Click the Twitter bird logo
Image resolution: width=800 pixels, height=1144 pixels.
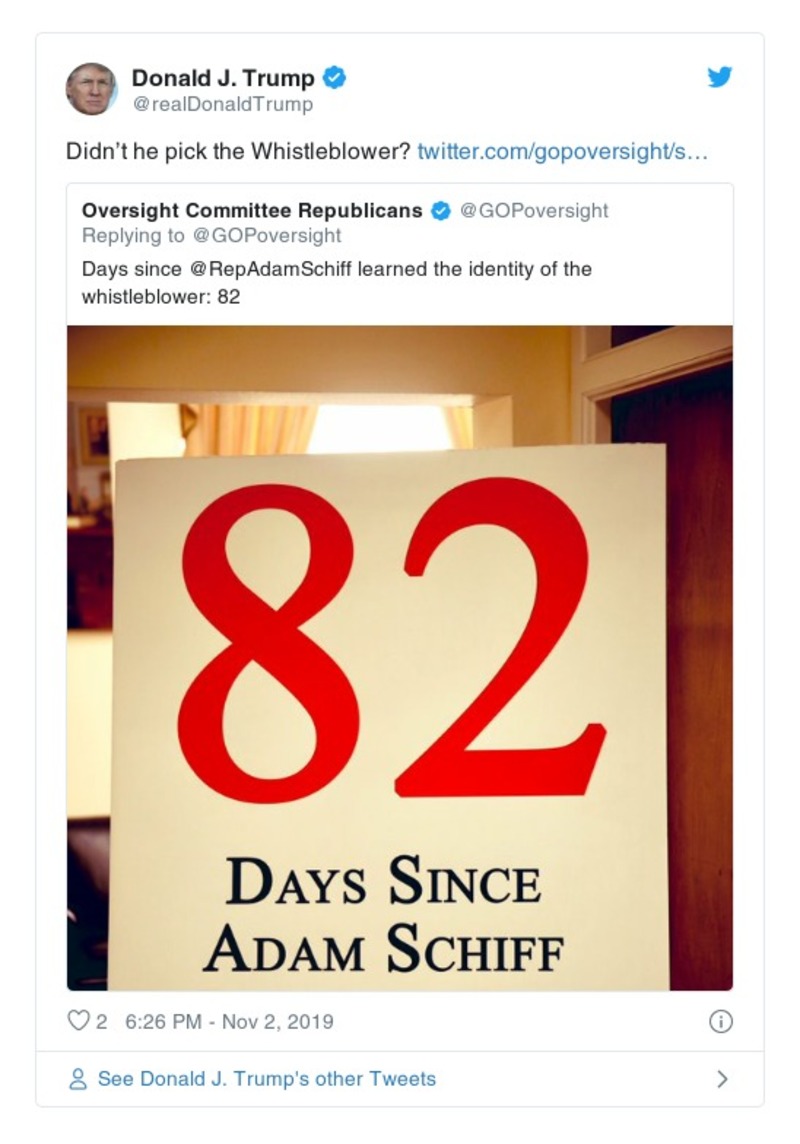coord(720,77)
